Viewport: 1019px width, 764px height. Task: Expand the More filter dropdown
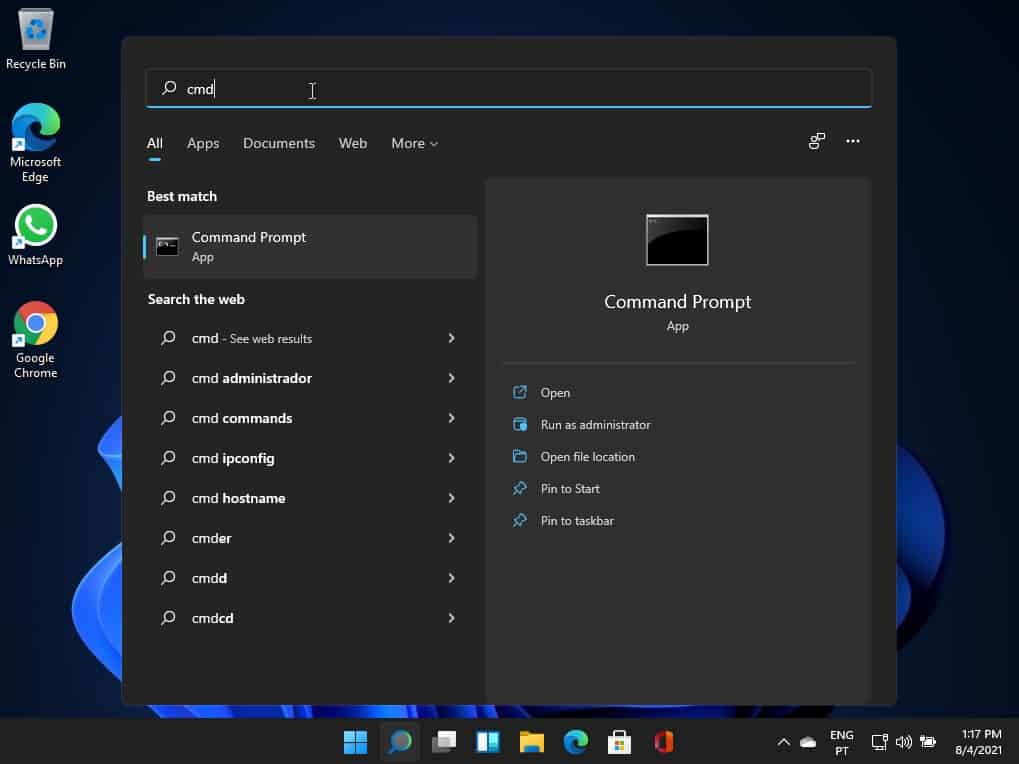[x=413, y=143]
